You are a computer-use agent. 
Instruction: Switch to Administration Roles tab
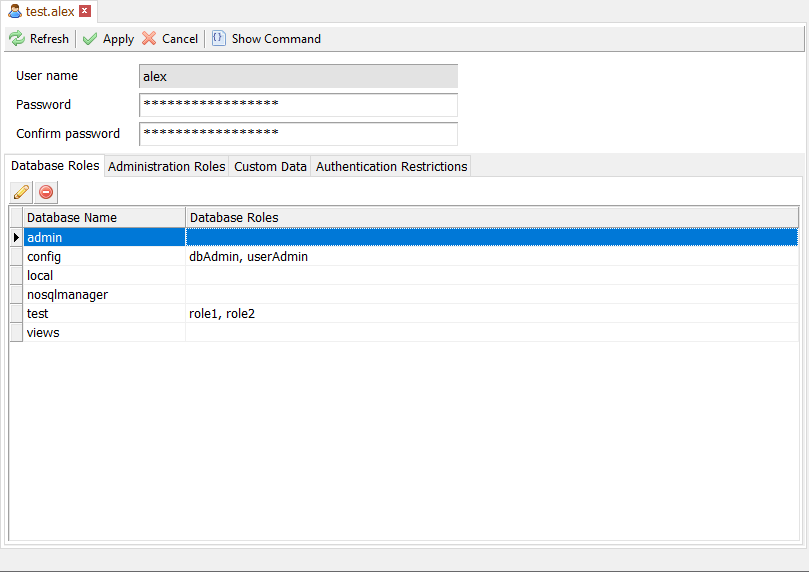pyautogui.click(x=166, y=166)
